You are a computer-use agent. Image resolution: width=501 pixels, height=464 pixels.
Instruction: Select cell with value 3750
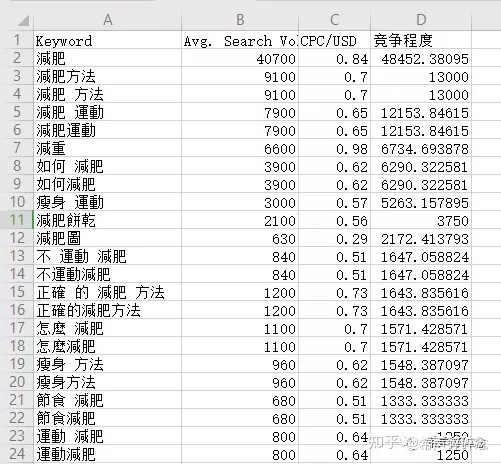click(x=421, y=220)
